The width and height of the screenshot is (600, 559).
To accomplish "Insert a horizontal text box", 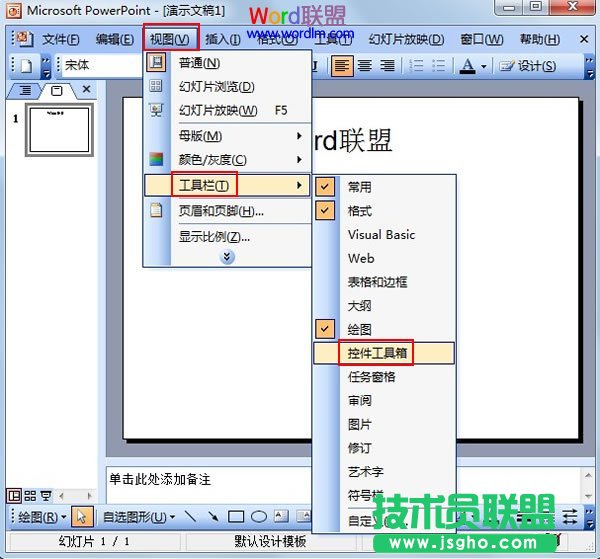I will (281, 517).
